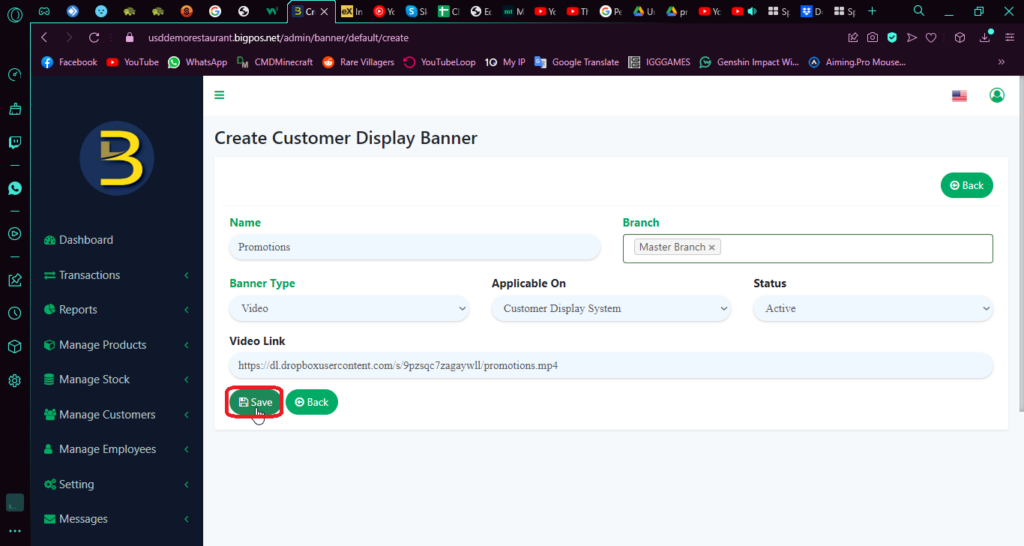Click the lock site info icon
The image size is (1024, 546).
click(x=129, y=38)
